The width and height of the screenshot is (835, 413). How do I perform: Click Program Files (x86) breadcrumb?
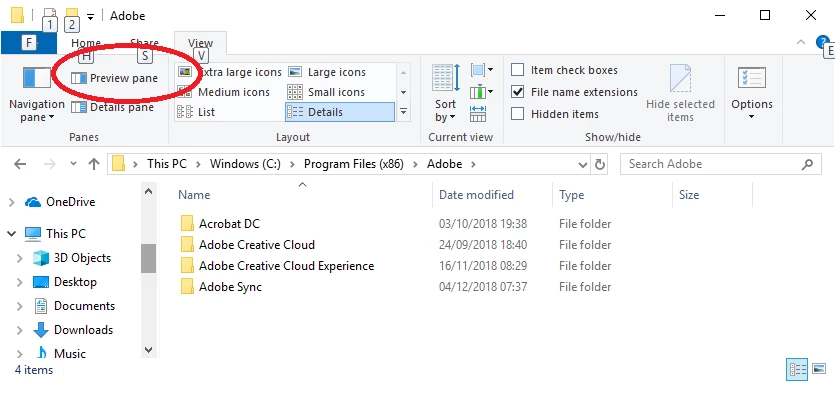354,164
